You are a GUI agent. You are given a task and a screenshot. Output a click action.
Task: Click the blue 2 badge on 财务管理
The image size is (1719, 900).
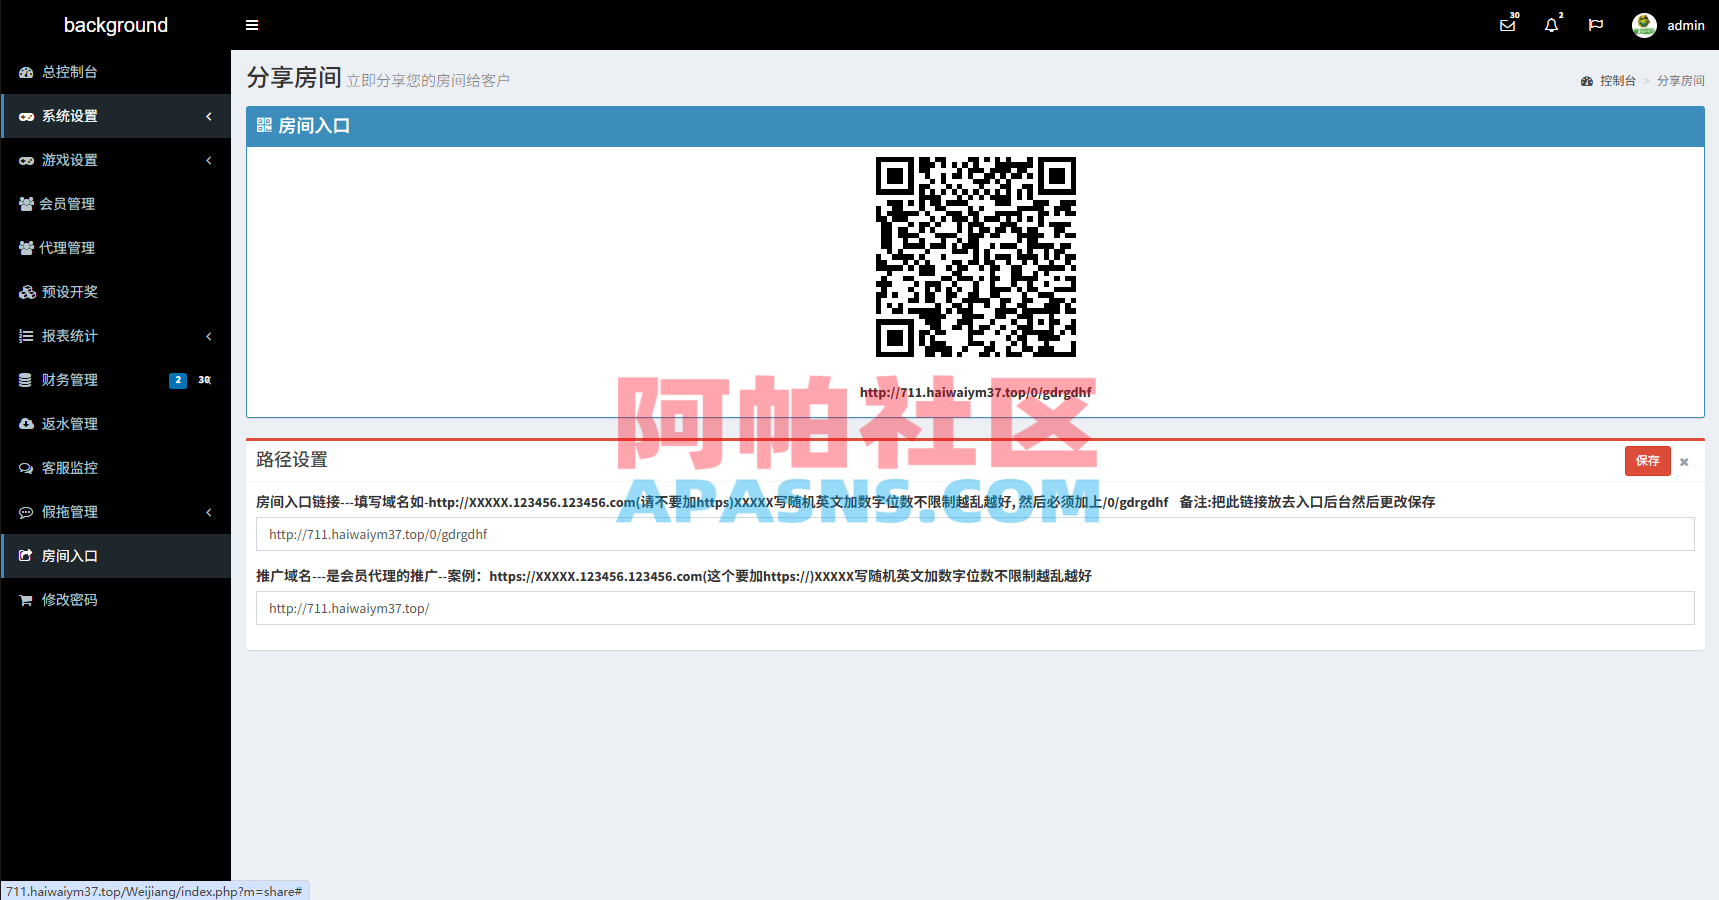coord(178,380)
